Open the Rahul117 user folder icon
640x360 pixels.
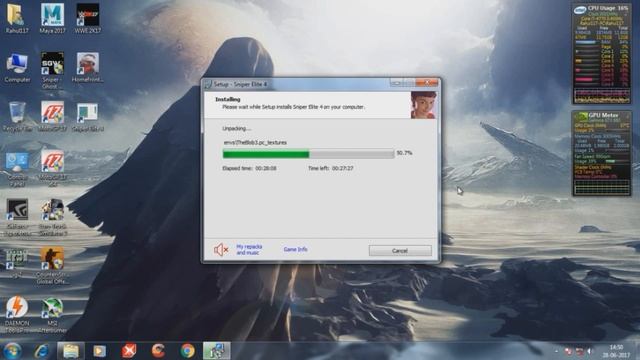pyautogui.click(x=17, y=18)
